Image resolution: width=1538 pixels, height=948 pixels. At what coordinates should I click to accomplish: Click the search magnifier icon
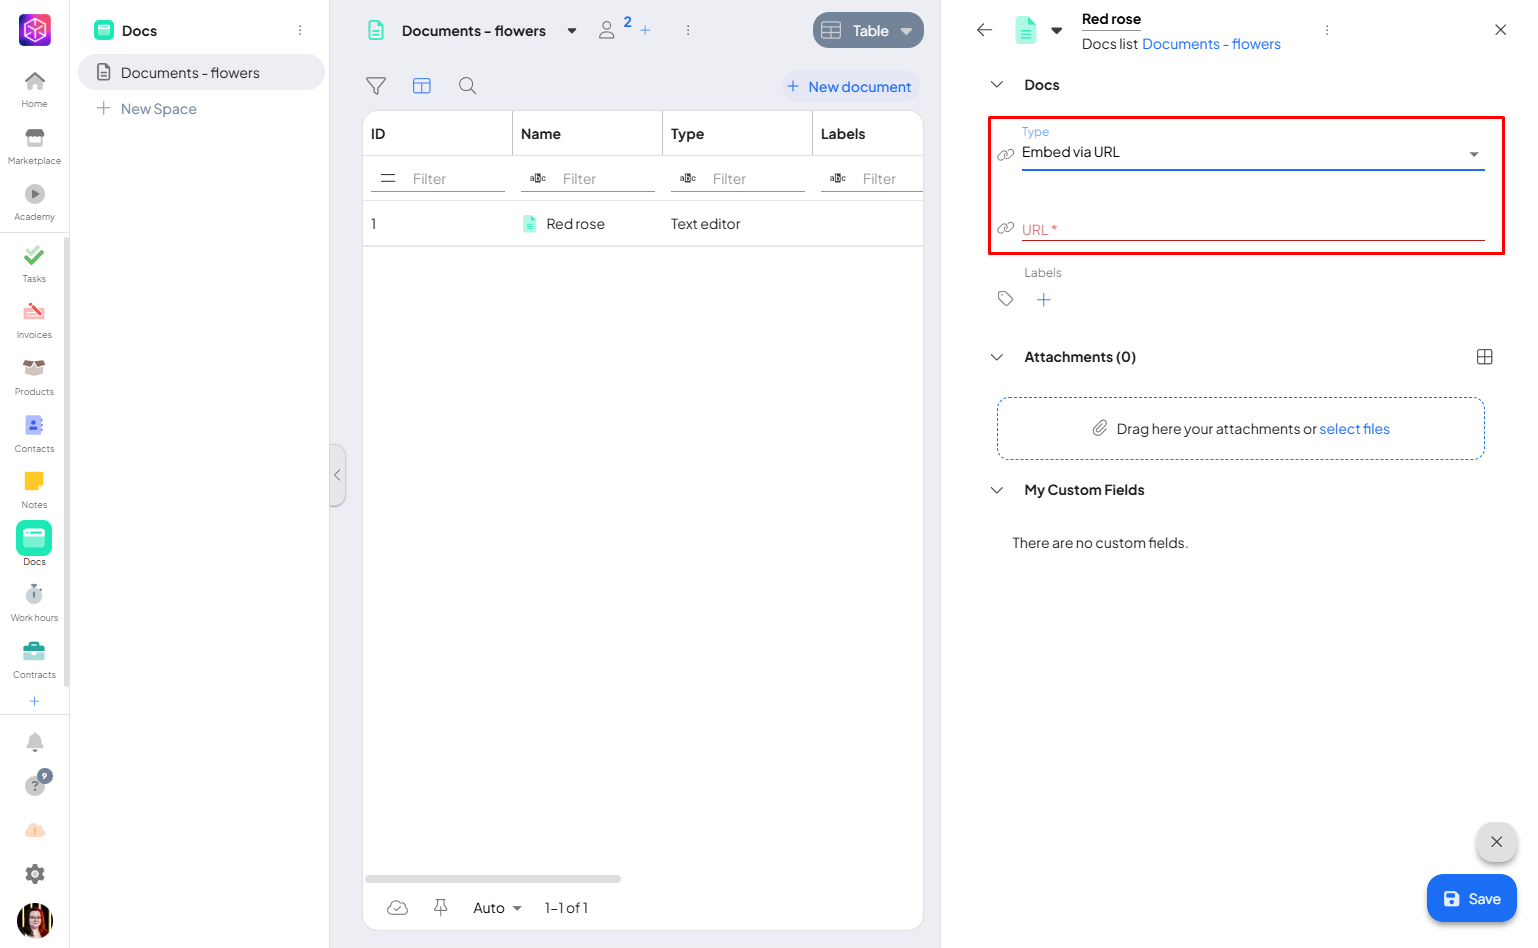[x=467, y=86]
